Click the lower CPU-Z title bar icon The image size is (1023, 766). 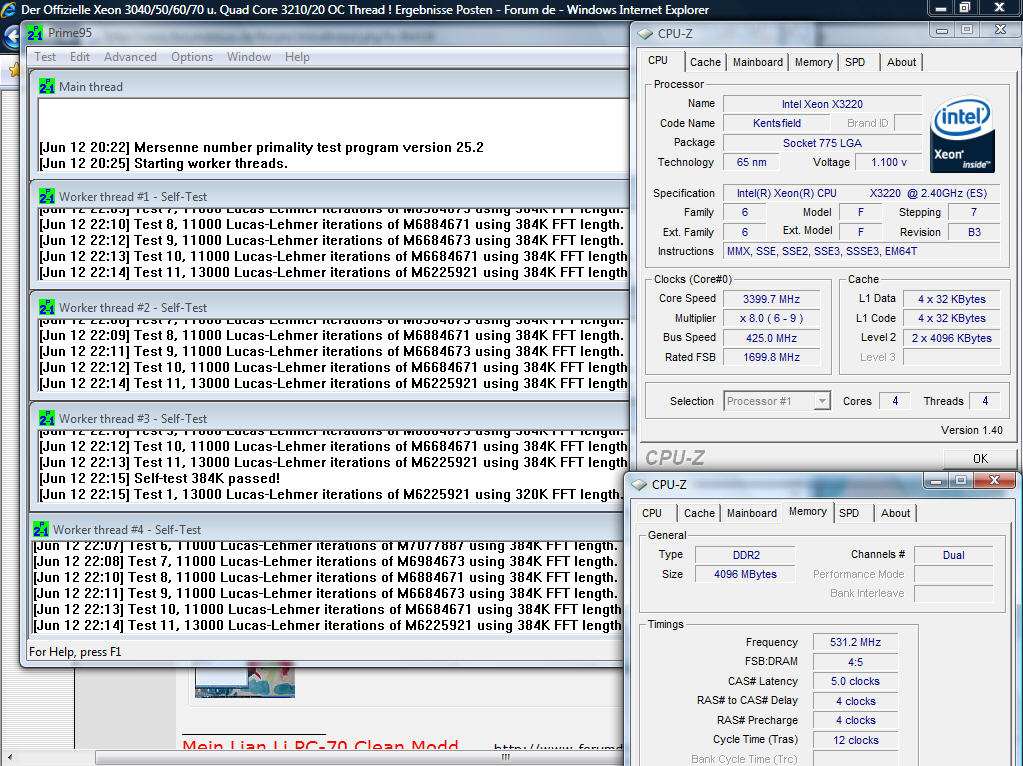pyautogui.click(x=639, y=485)
